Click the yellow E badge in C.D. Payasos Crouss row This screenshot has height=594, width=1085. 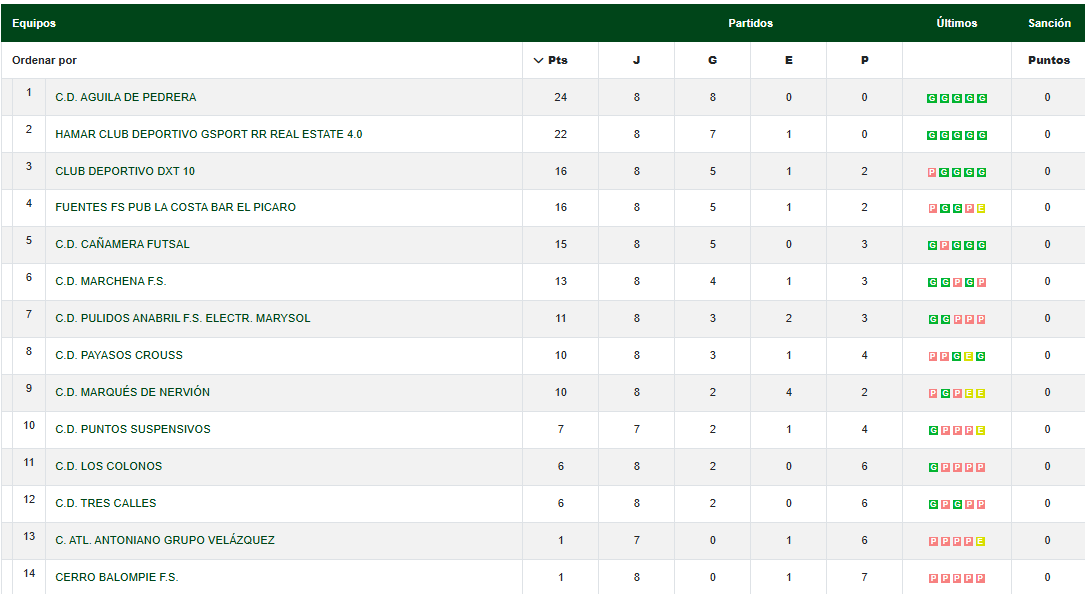(x=969, y=357)
